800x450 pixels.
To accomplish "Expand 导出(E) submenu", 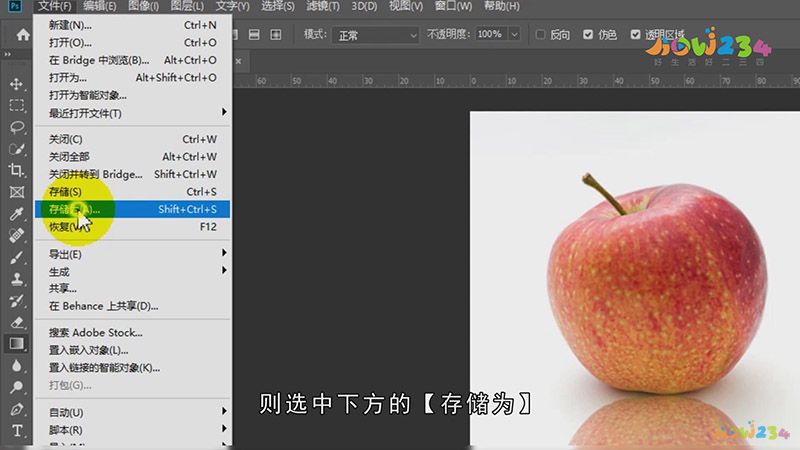I will 132,254.
